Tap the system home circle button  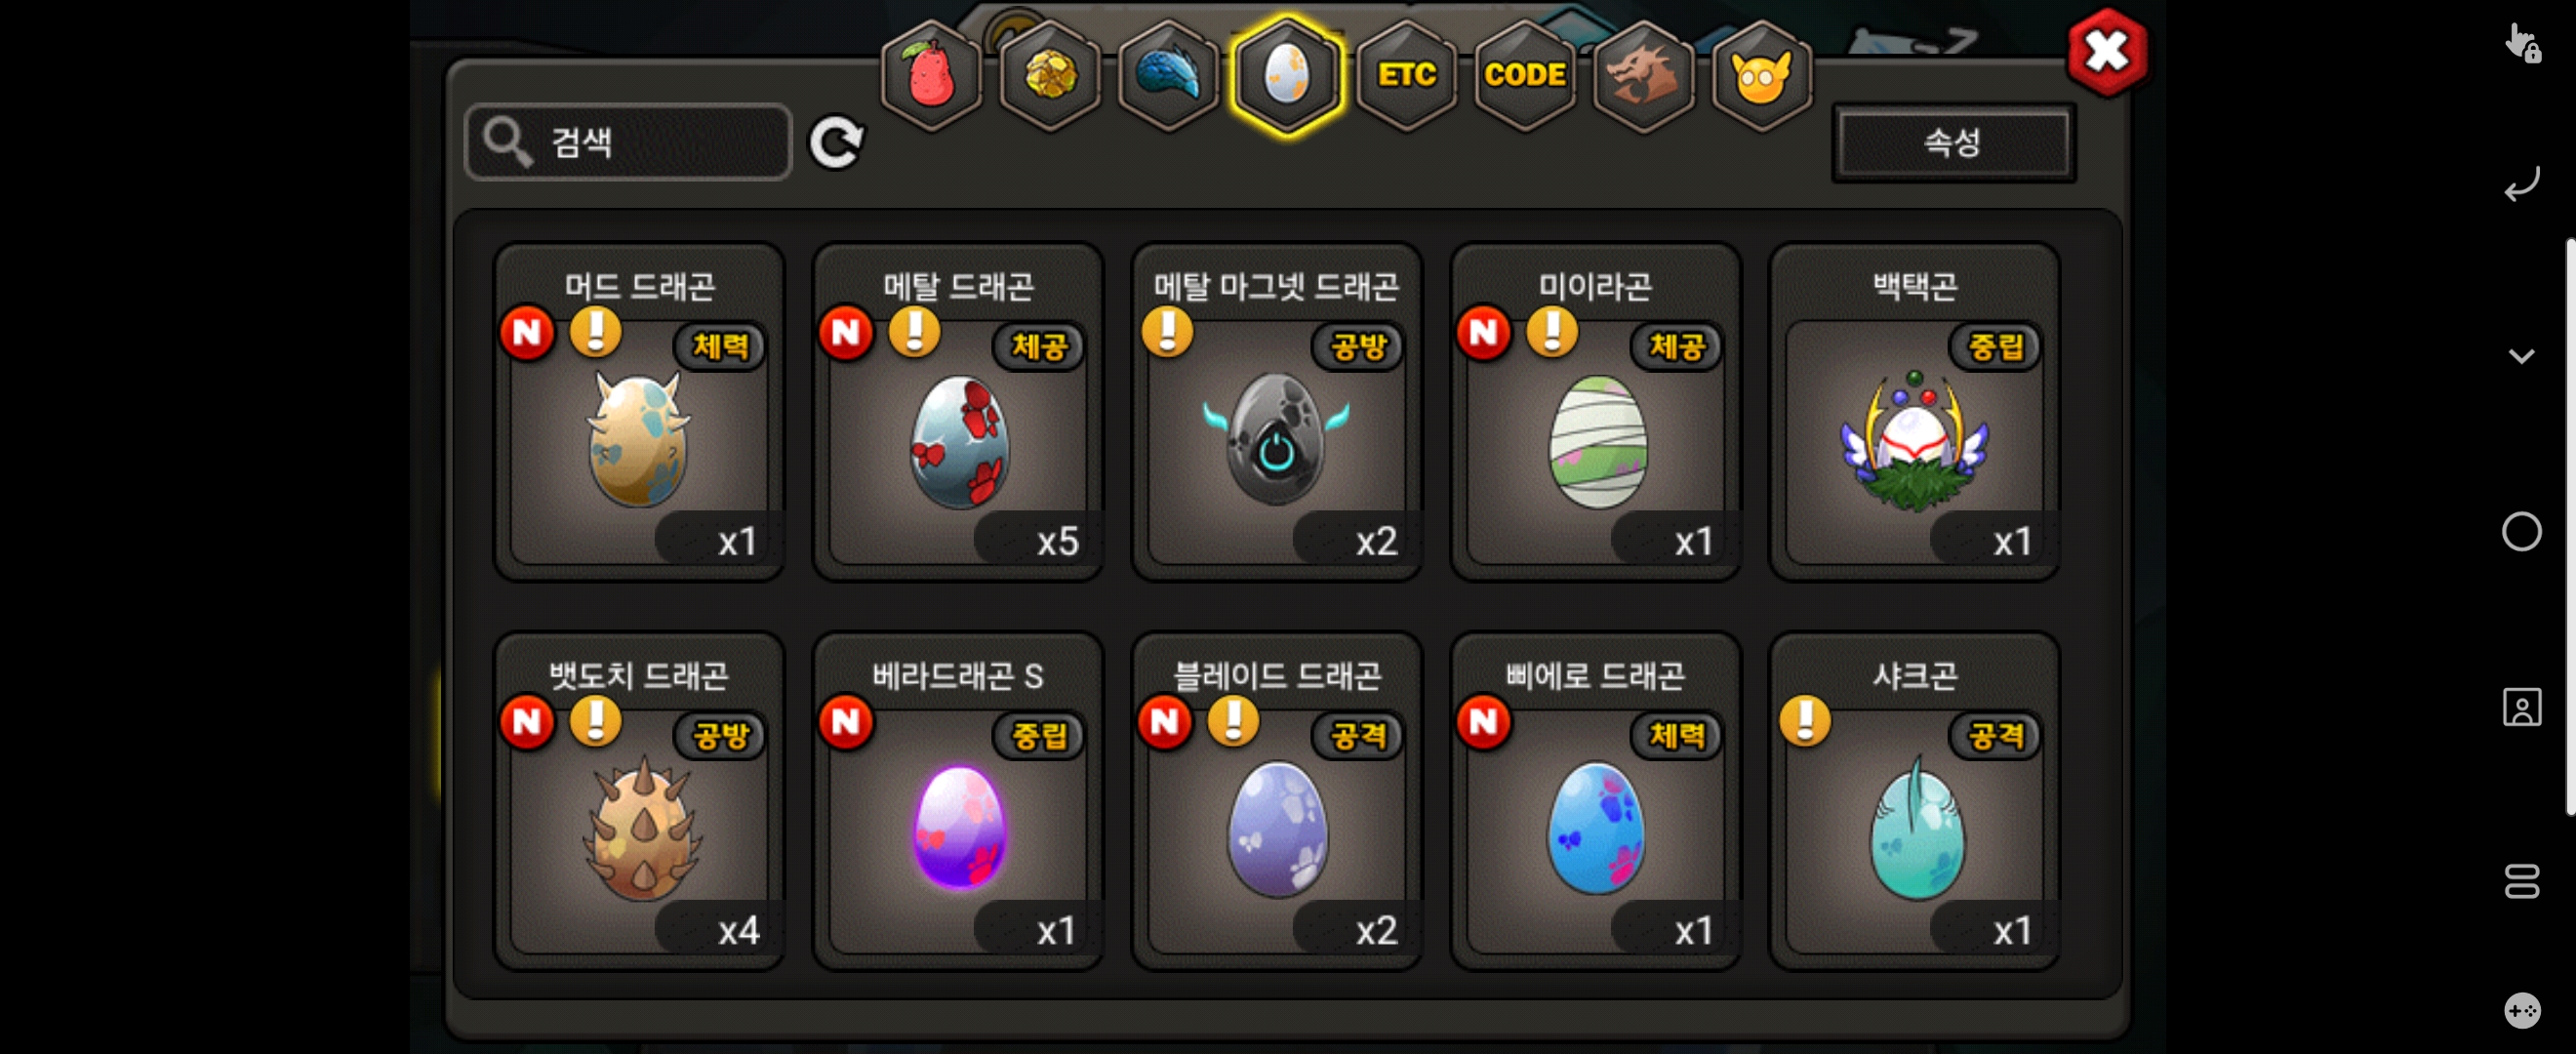(2521, 532)
